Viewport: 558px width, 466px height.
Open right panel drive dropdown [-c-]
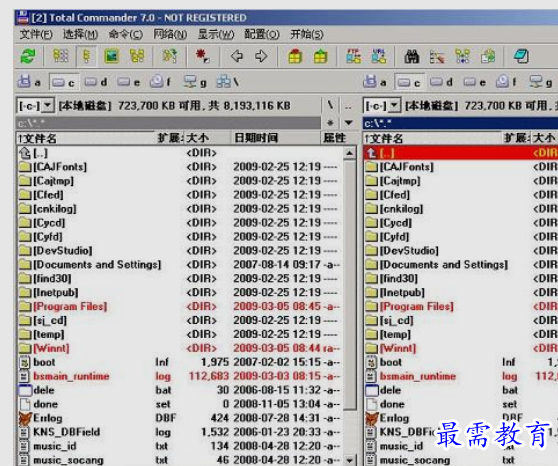382,105
